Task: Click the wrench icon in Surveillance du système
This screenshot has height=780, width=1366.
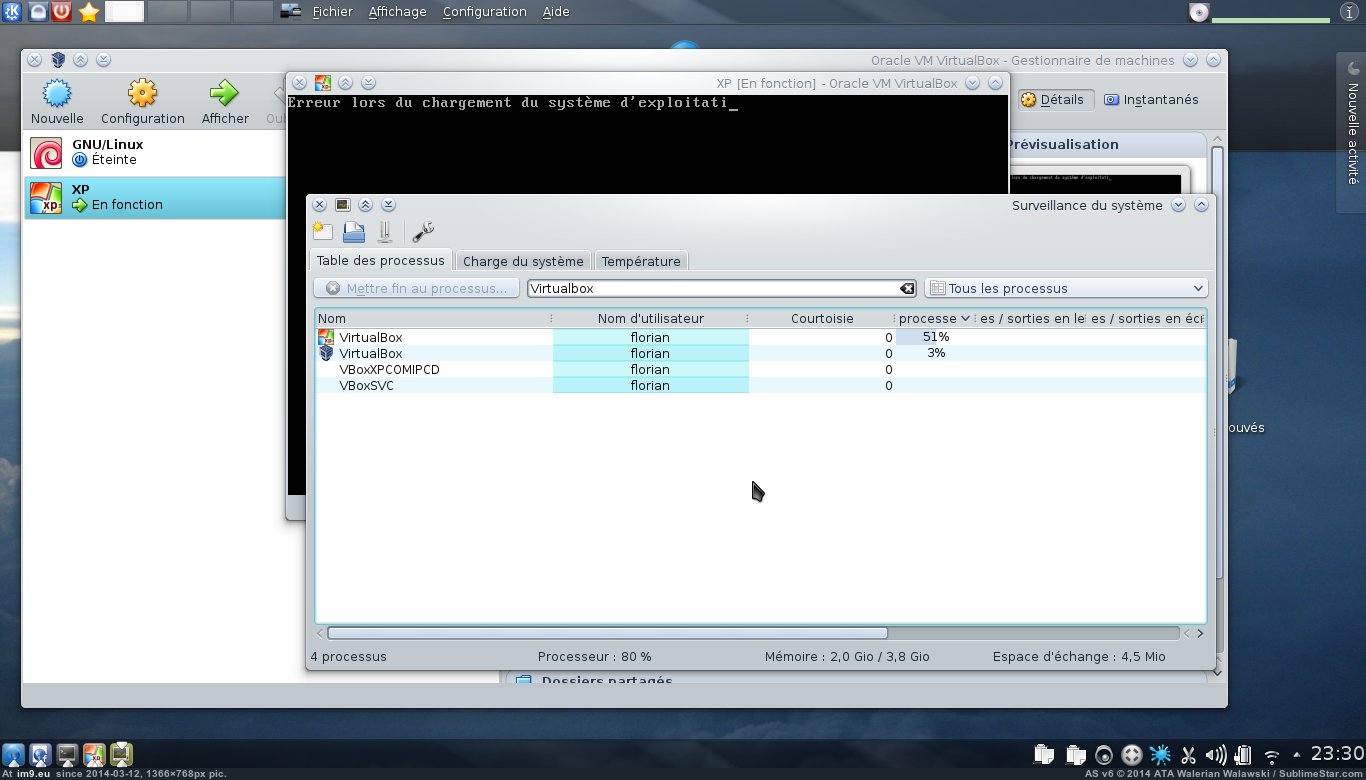Action: 423,232
